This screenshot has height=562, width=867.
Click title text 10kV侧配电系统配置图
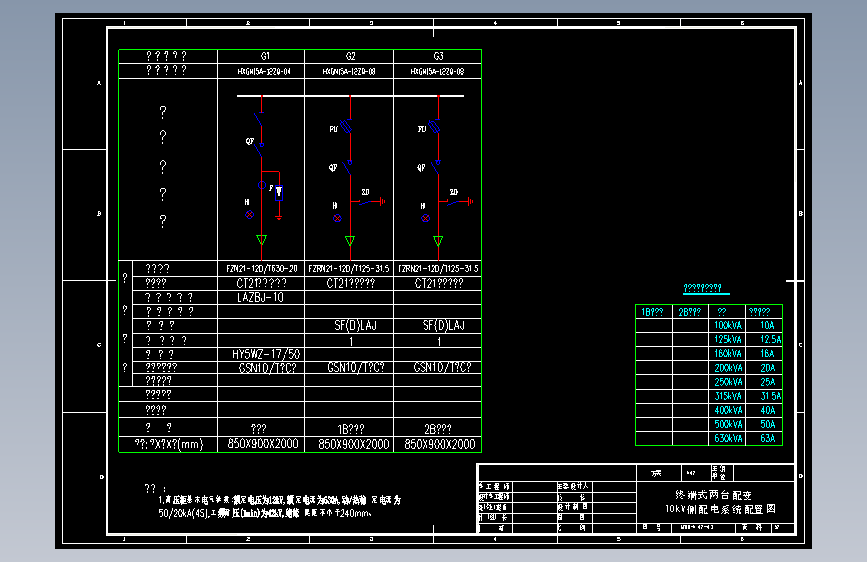click(720, 509)
